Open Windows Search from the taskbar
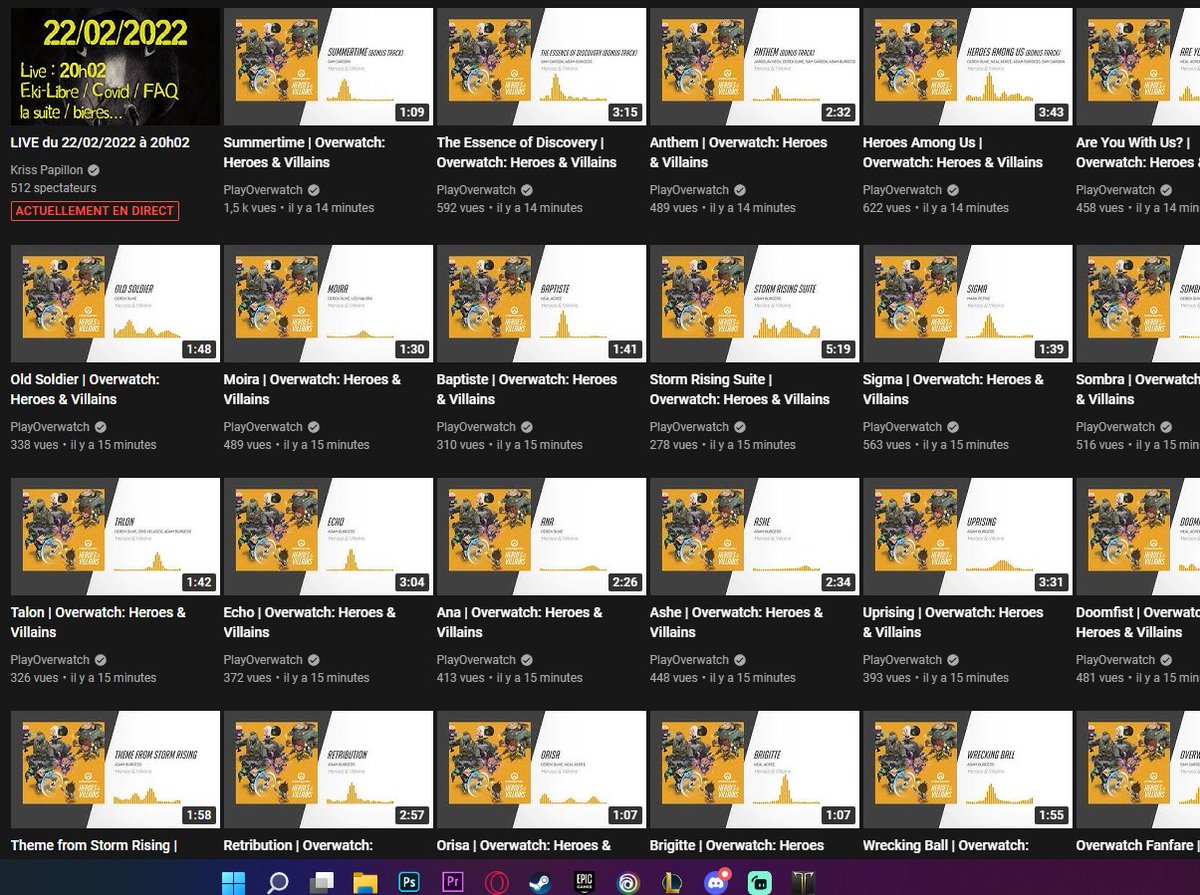The height and width of the screenshot is (895, 1200). [x=277, y=882]
